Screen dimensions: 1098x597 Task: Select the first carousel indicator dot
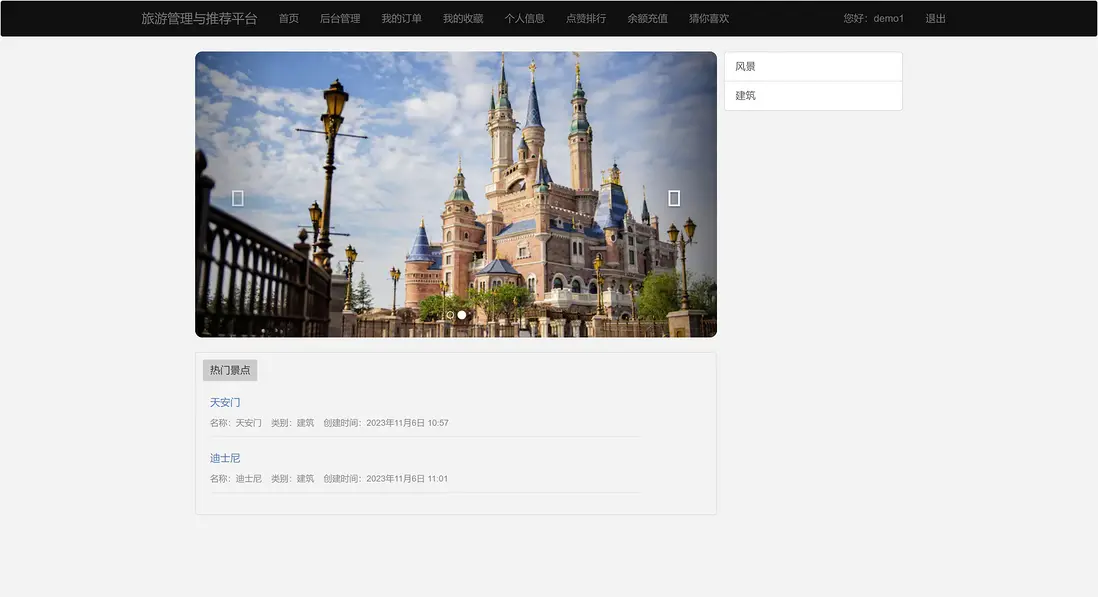click(x=450, y=315)
